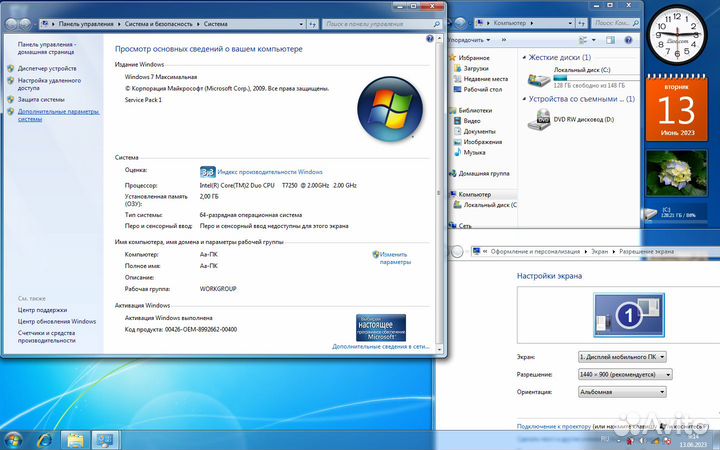Open the view options icon in Computer window
720x450 pixels.
tap(583, 40)
